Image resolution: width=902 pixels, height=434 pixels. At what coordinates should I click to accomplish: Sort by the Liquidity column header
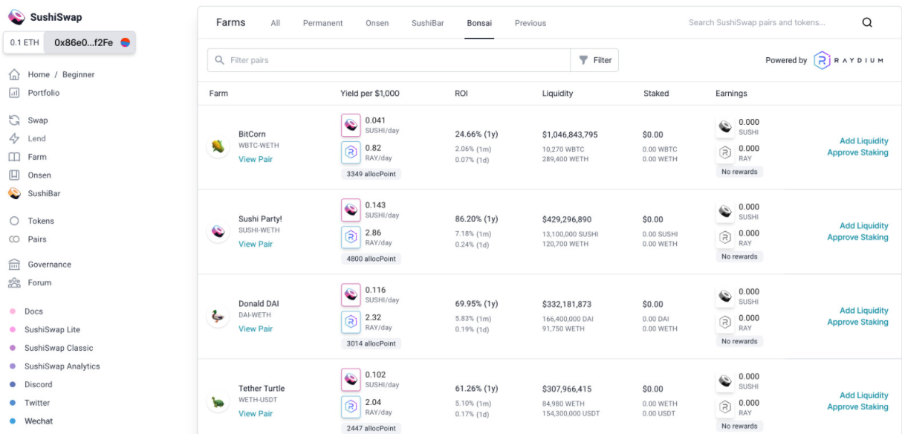pyautogui.click(x=557, y=93)
